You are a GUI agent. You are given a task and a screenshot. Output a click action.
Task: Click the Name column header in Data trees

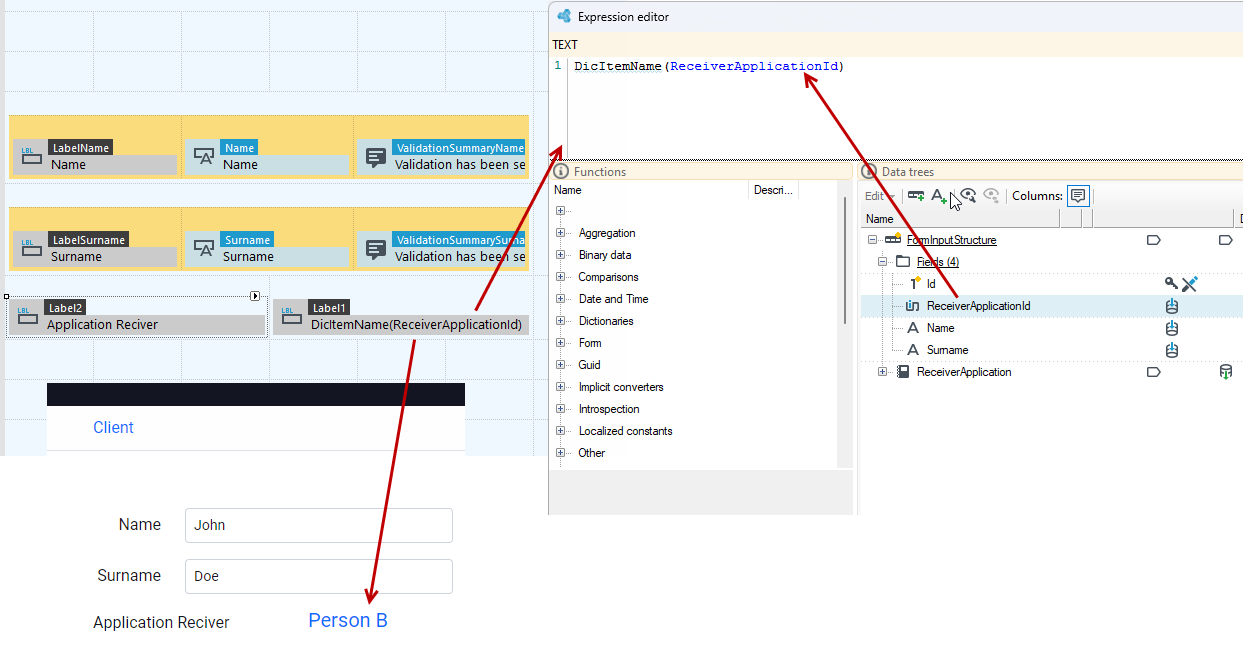pyautogui.click(x=962, y=219)
